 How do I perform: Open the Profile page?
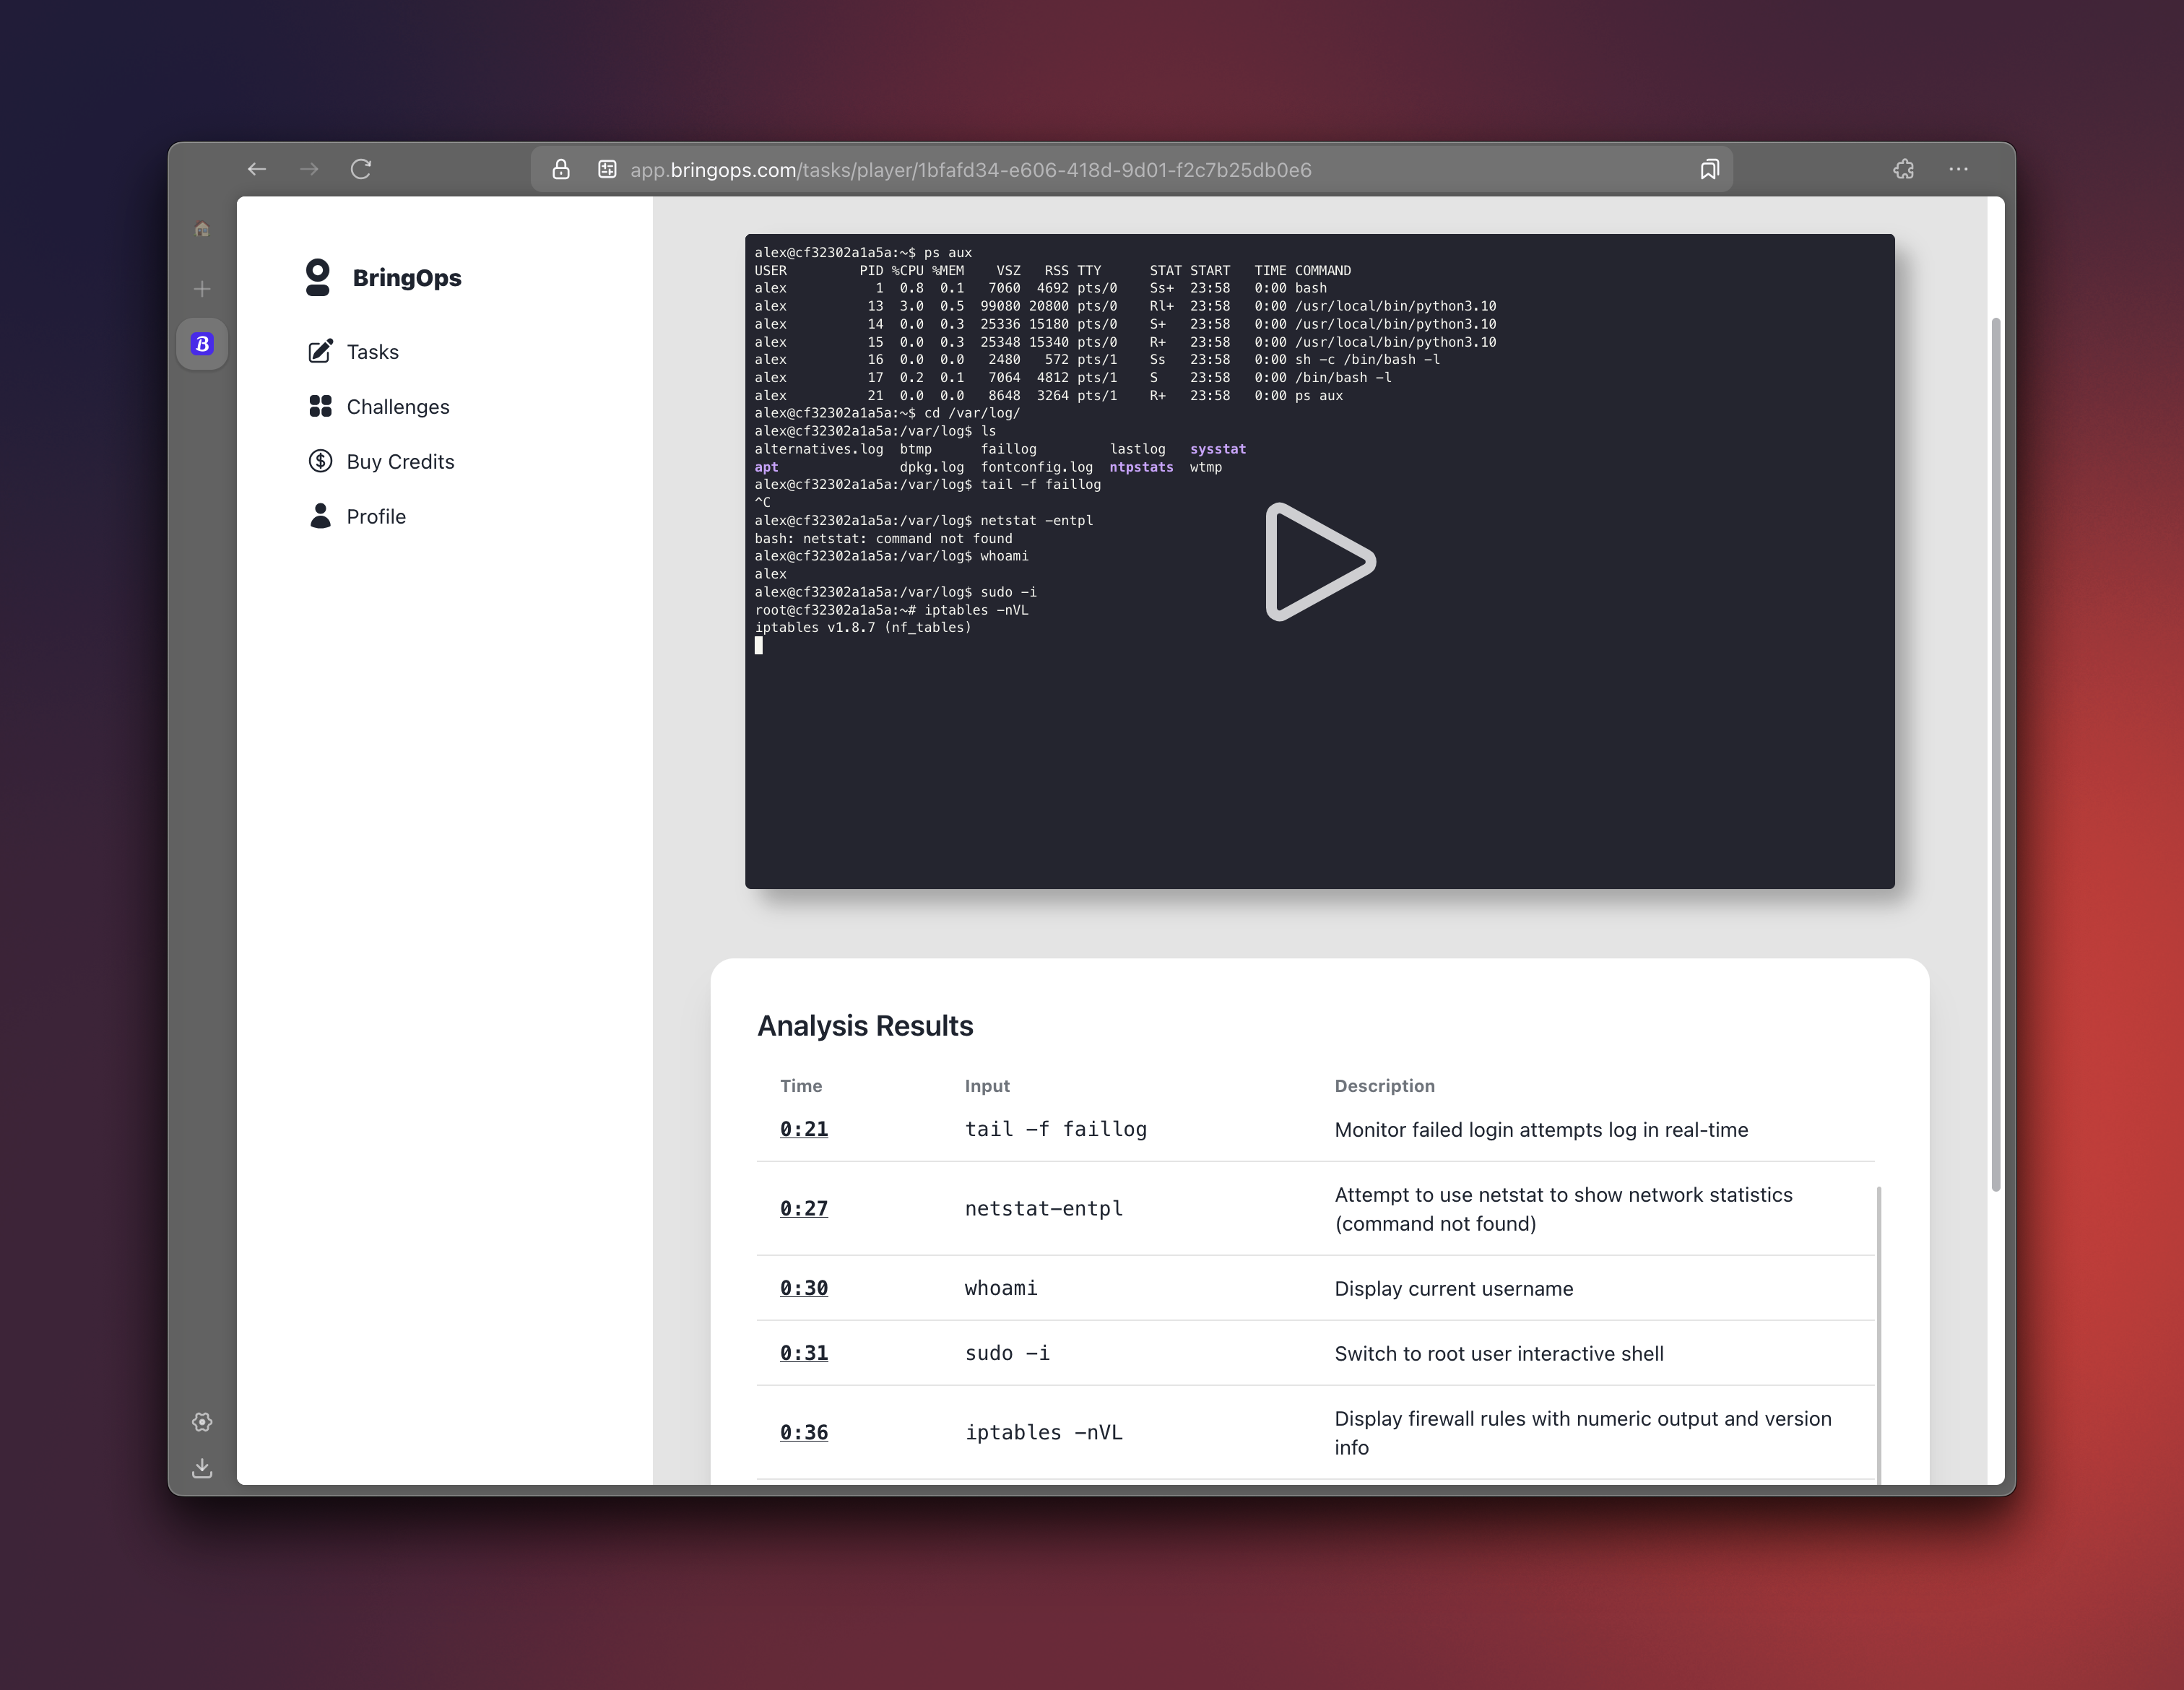tap(375, 517)
